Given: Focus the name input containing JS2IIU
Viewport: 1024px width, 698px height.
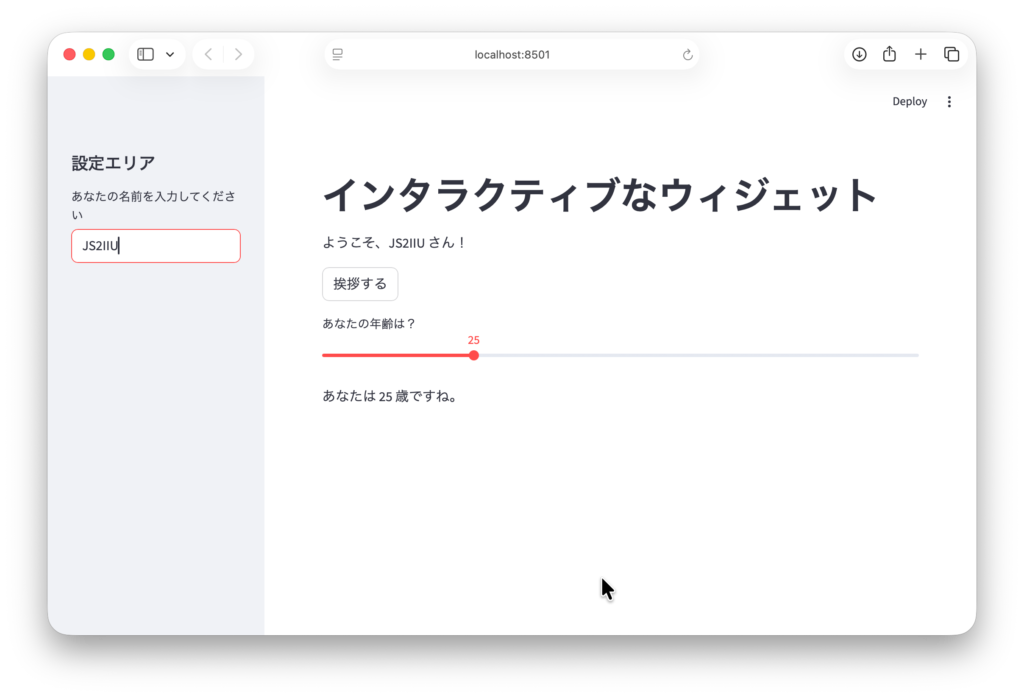Looking at the screenshot, I should [x=156, y=246].
